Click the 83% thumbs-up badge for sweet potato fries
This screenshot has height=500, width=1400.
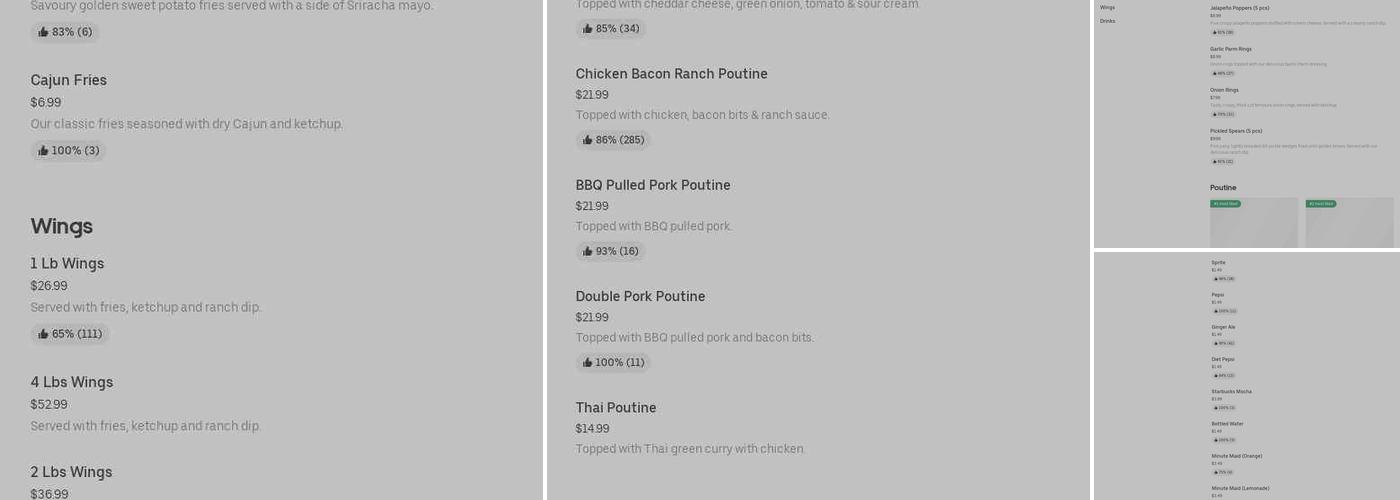click(64, 32)
